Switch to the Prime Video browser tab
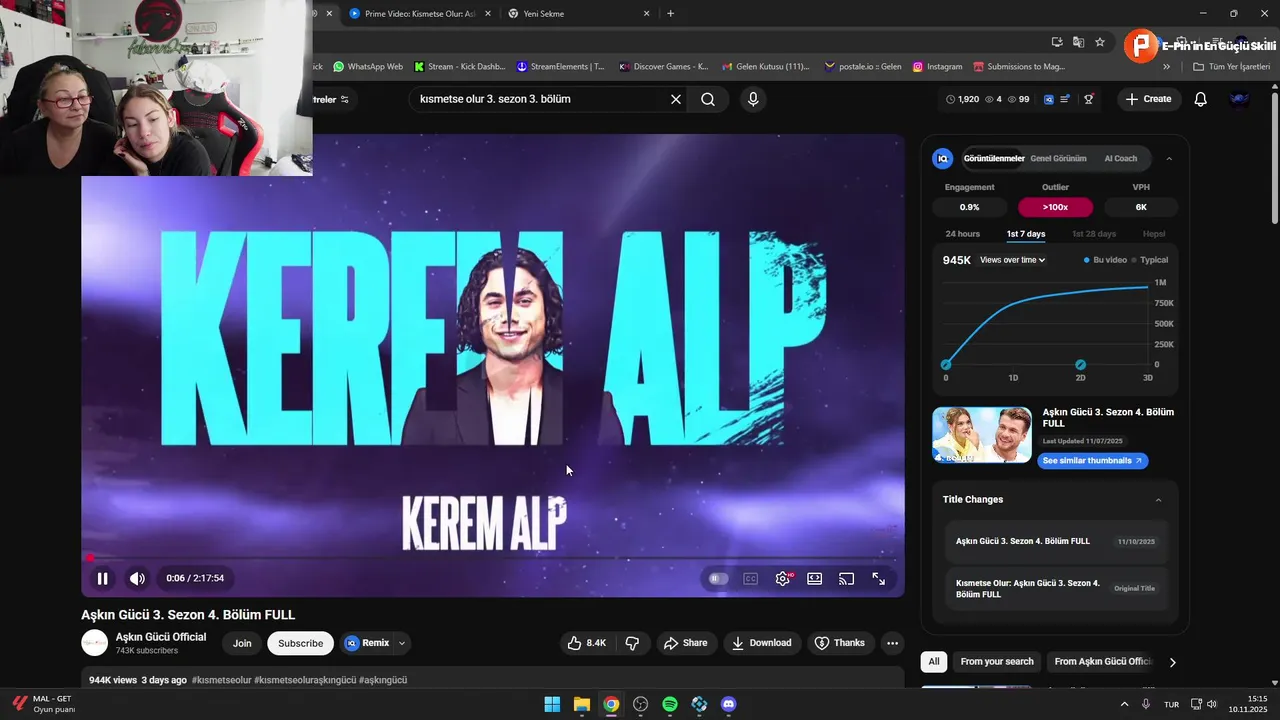This screenshot has width=1280, height=720. pyautogui.click(x=419, y=14)
